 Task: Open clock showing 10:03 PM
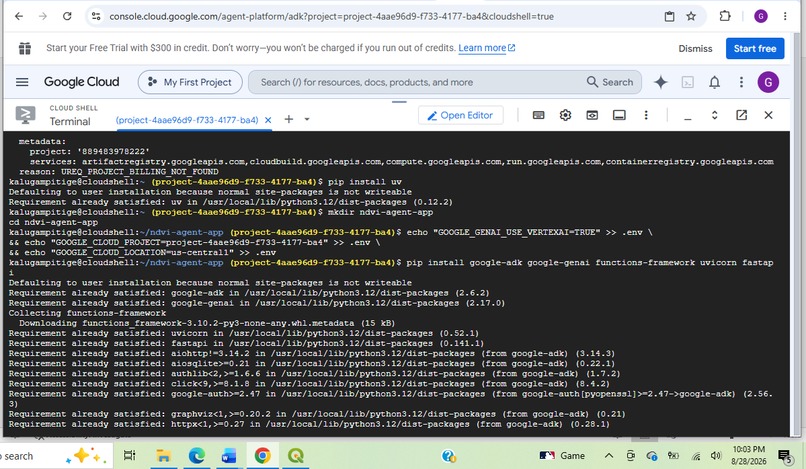click(748, 456)
